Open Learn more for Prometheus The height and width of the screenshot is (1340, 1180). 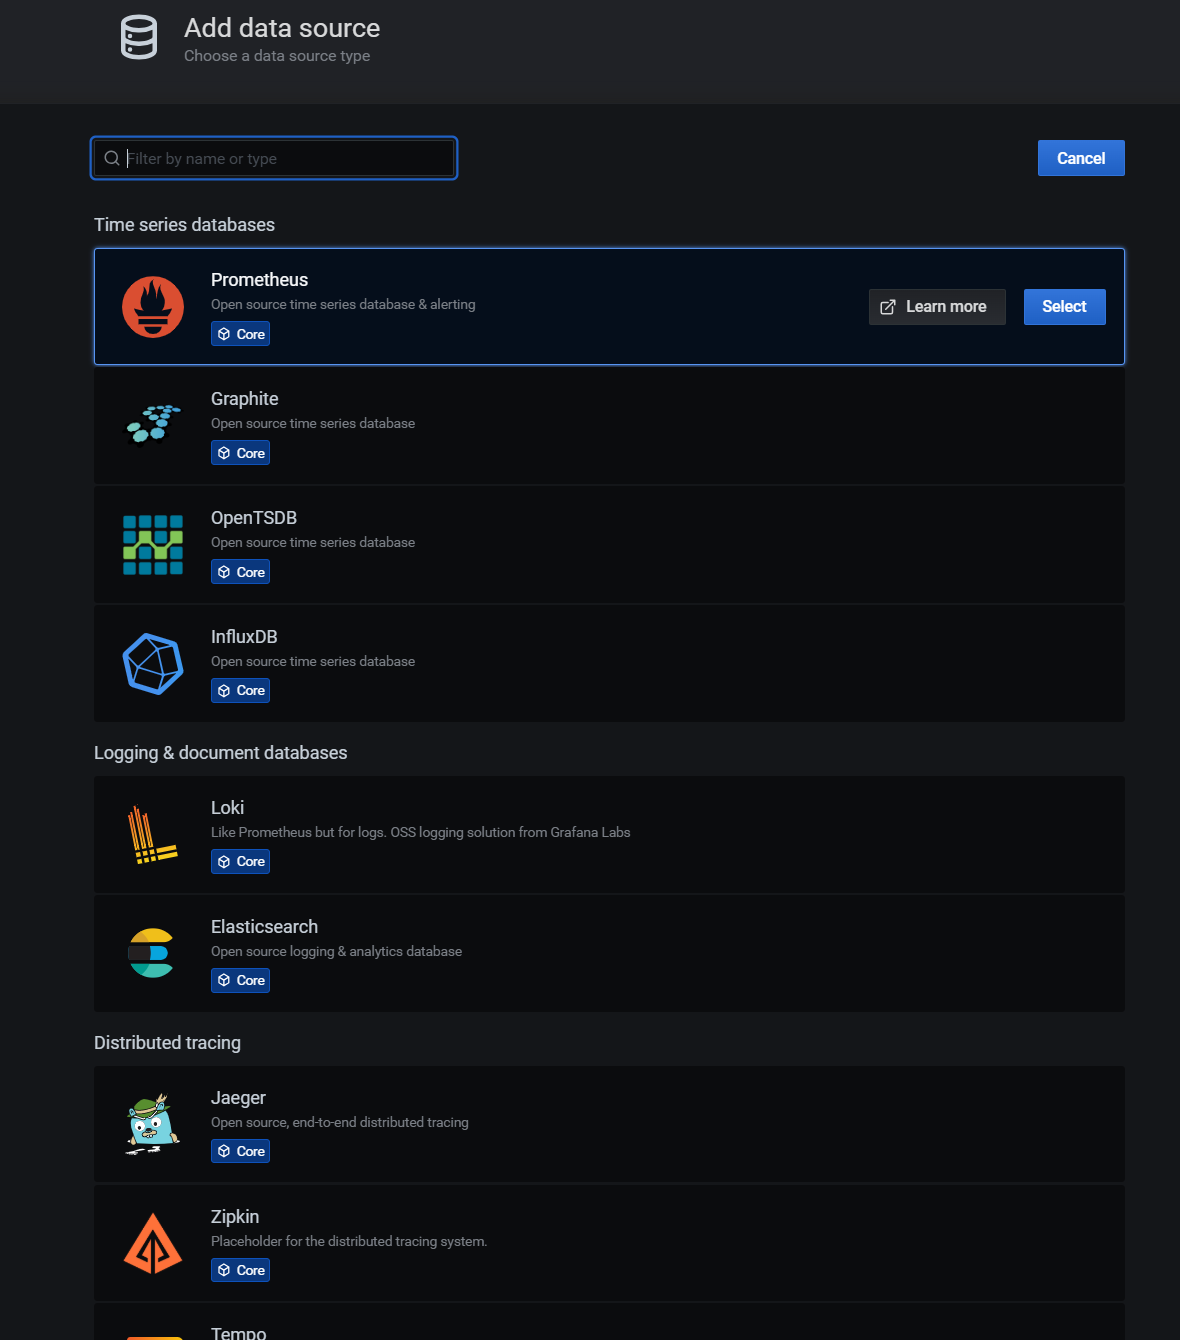pyautogui.click(x=937, y=307)
